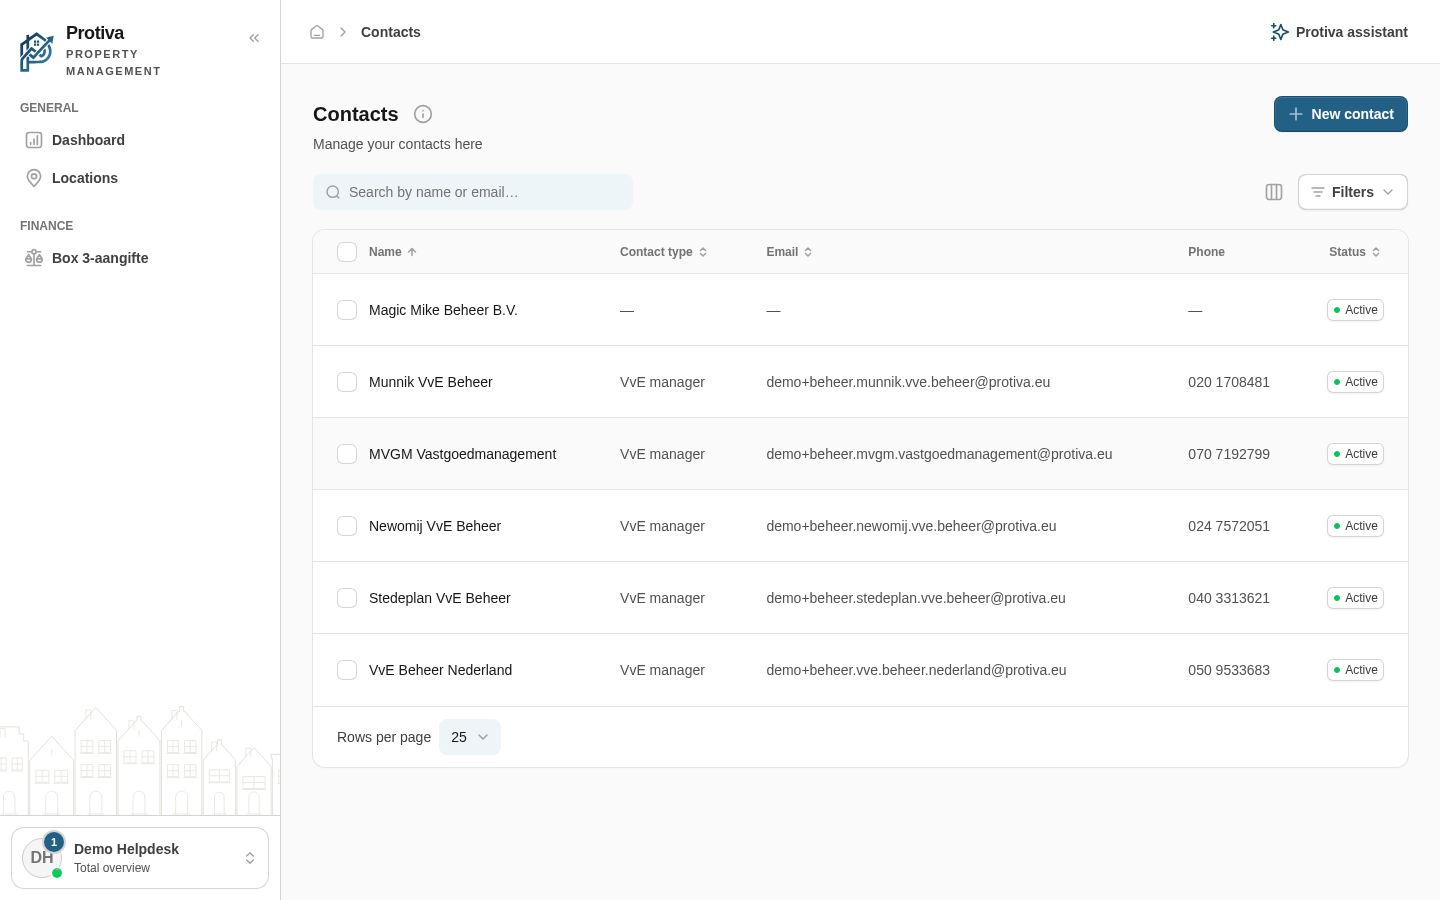This screenshot has height=900, width=1440.
Task: Click the New contact button
Action: click(x=1340, y=114)
